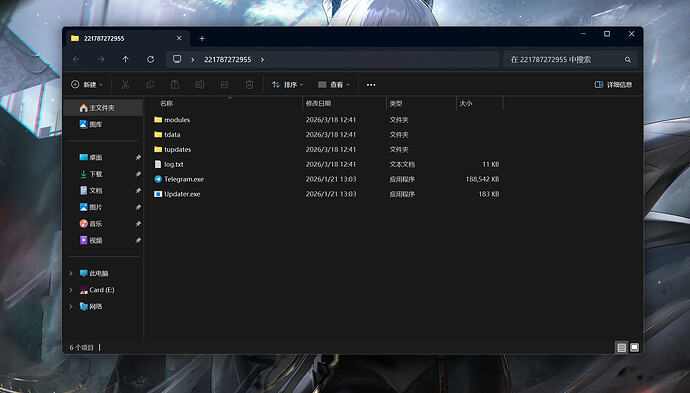Click the Share toolbar icon
The width and height of the screenshot is (690, 393).
(225, 84)
